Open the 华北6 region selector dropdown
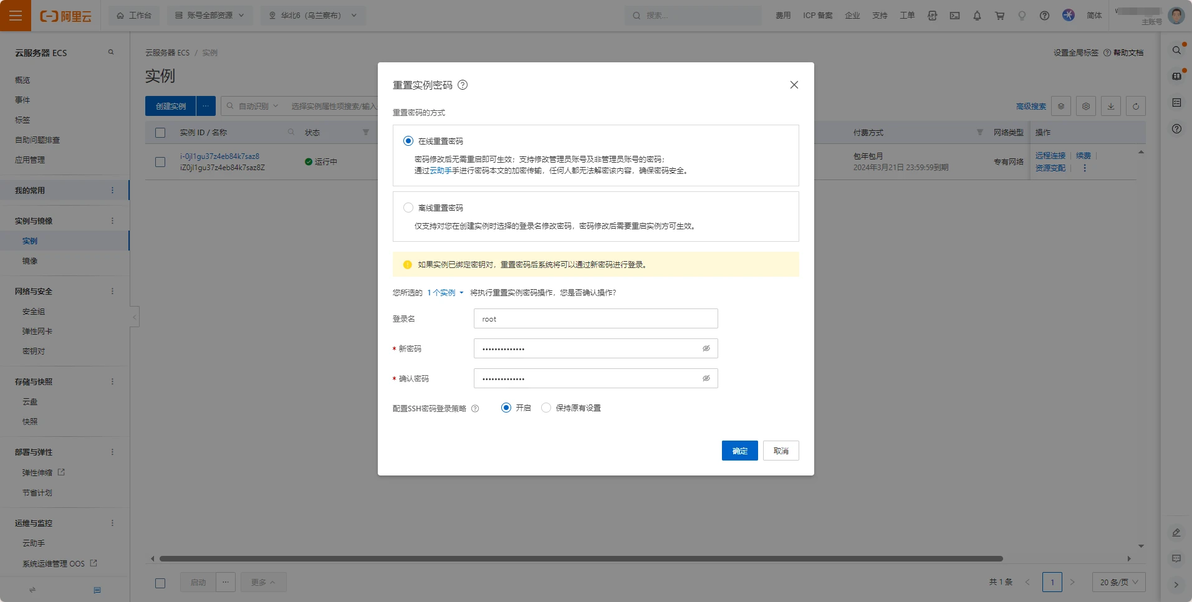Image resolution: width=1192 pixels, height=602 pixels. [312, 15]
